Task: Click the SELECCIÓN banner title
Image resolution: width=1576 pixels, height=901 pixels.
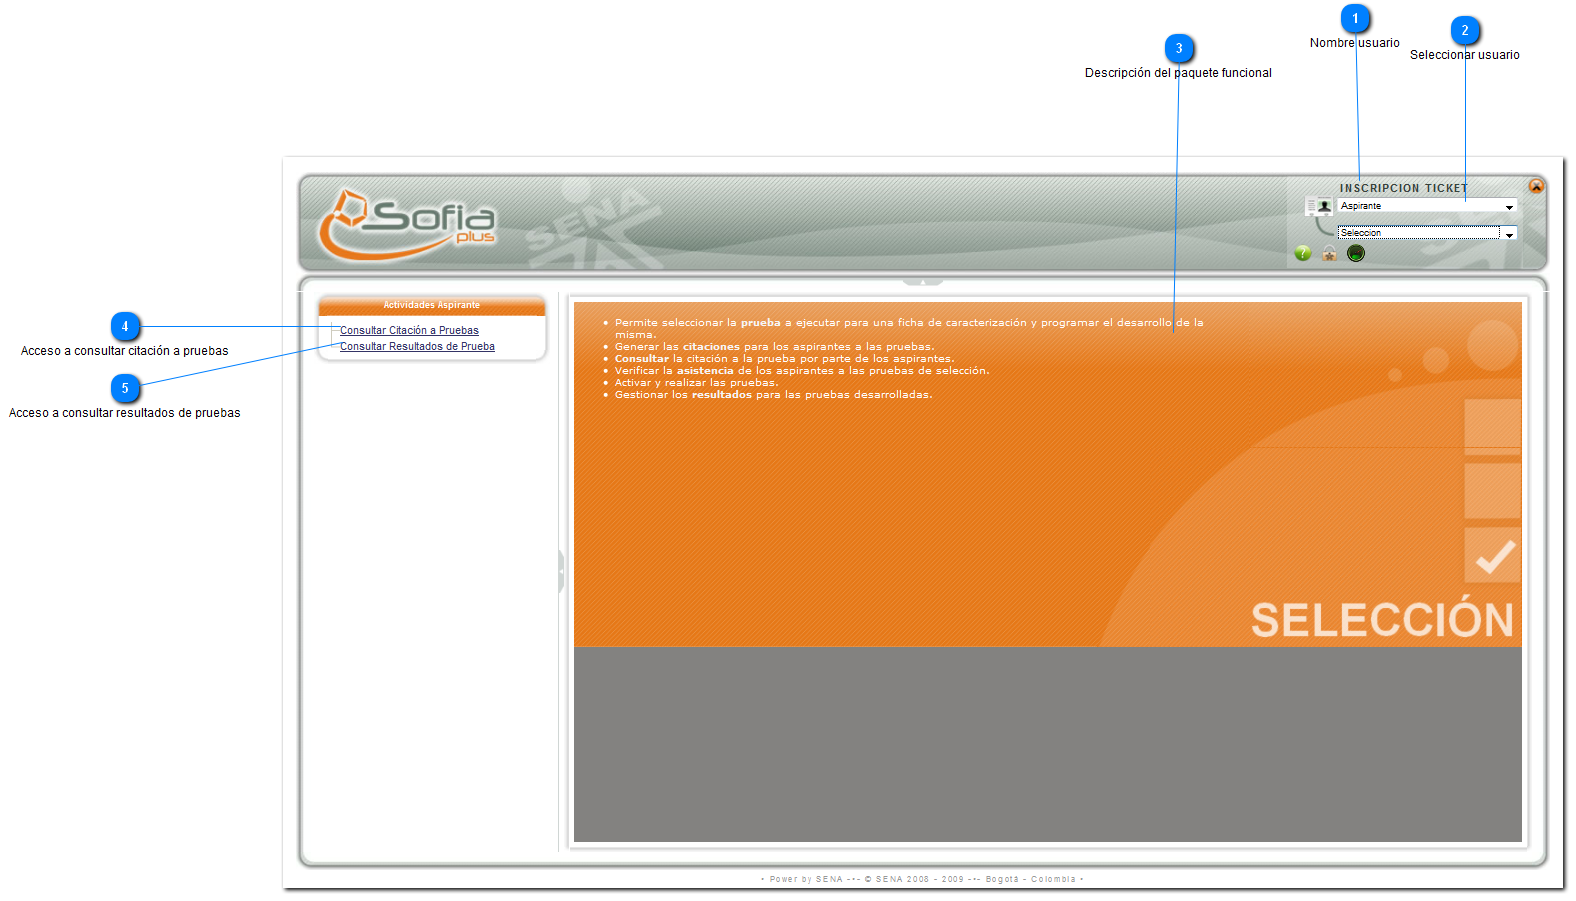Action: (1382, 620)
